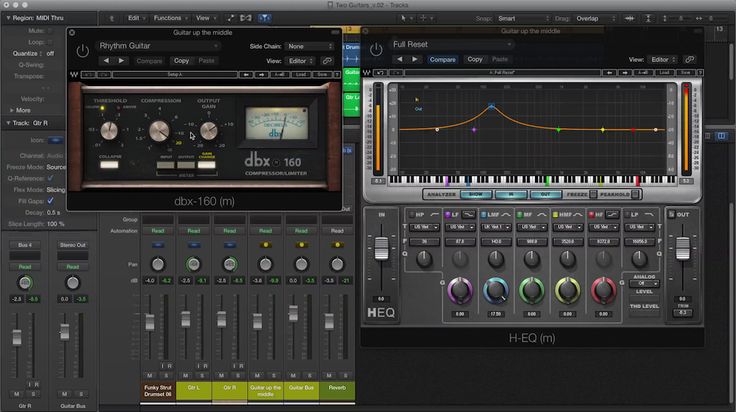Mute the Funky Strut Drumset 06 channel
Screen dimensions: 736x412
click(149, 375)
